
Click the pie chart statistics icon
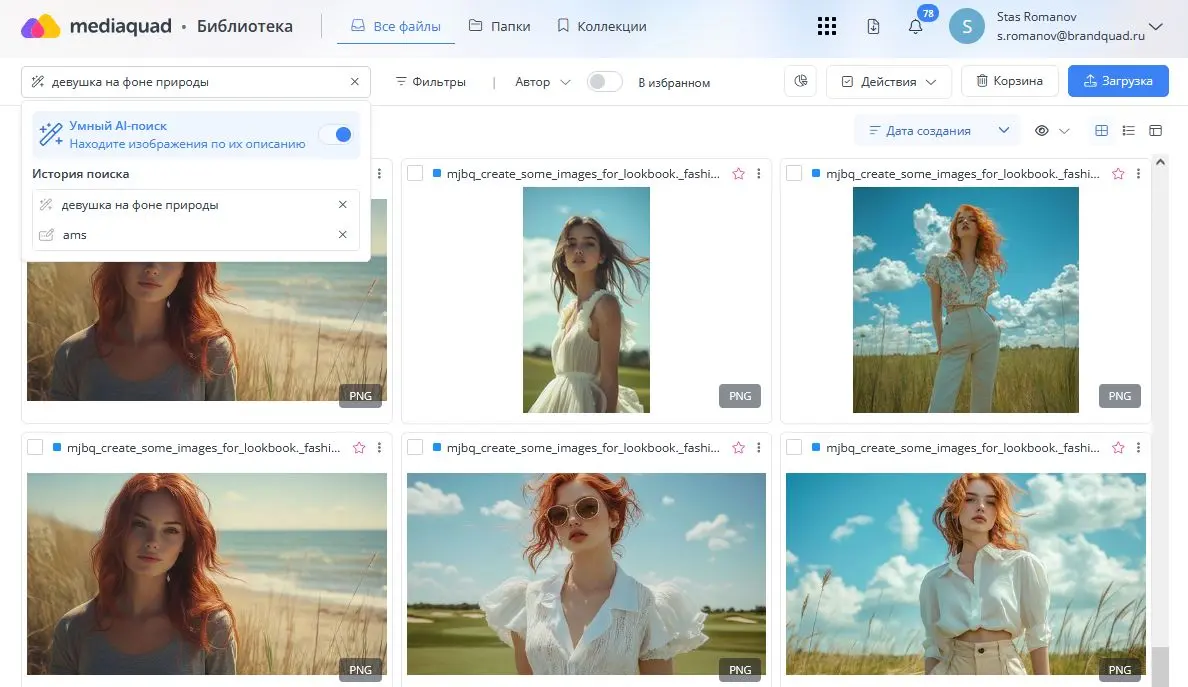[x=800, y=82]
